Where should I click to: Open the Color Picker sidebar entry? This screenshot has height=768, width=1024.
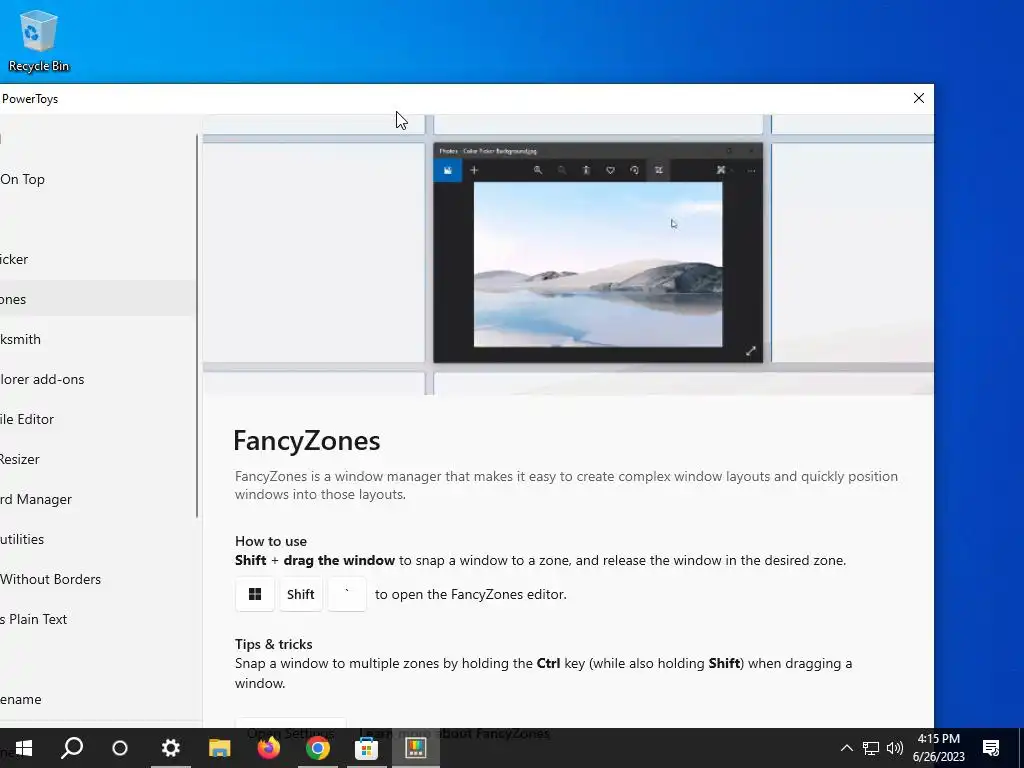point(97,259)
